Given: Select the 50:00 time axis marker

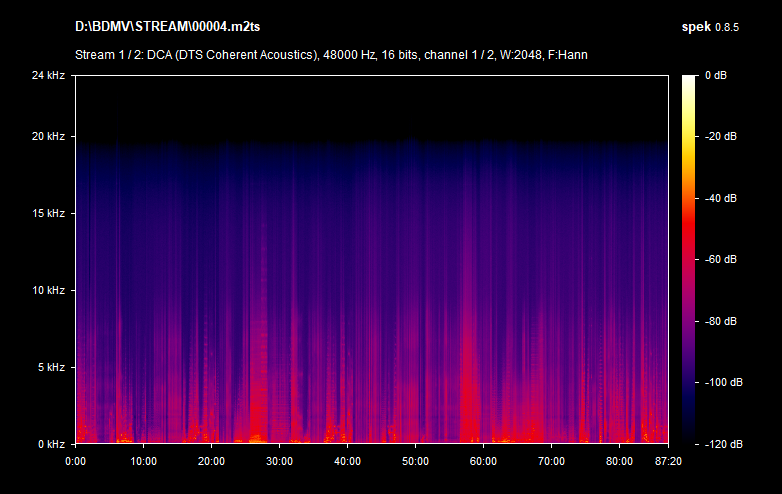Looking at the screenshot, I should (415, 461).
